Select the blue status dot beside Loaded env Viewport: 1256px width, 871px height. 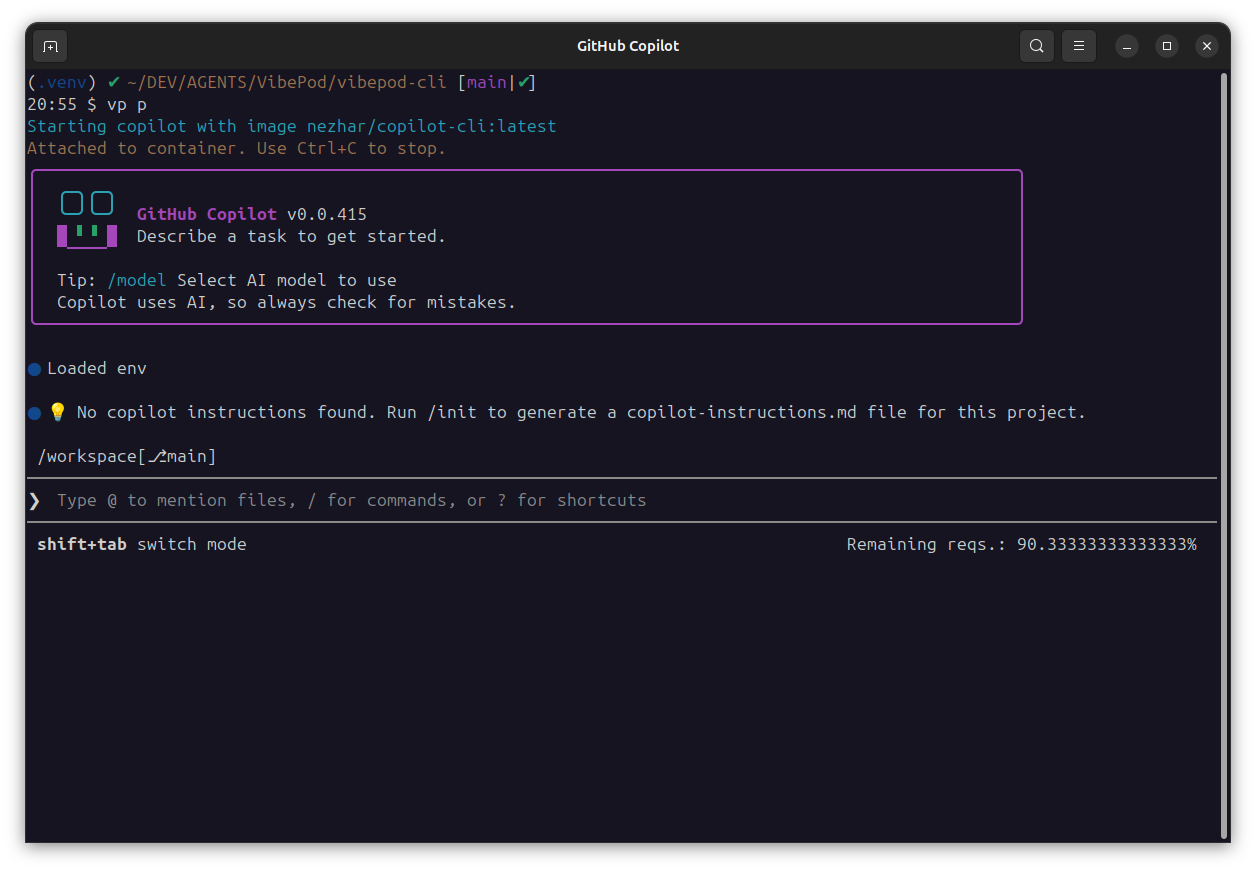33,367
